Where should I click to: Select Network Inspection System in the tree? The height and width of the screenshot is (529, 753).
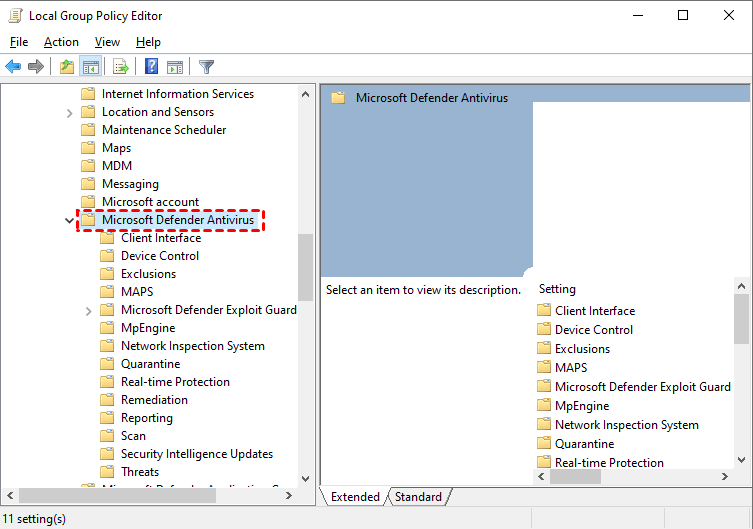[193, 346]
